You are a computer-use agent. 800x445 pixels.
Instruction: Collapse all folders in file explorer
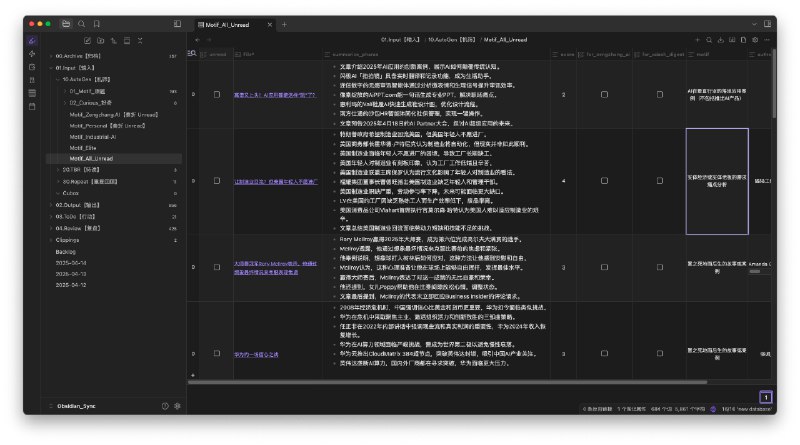pos(140,40)
